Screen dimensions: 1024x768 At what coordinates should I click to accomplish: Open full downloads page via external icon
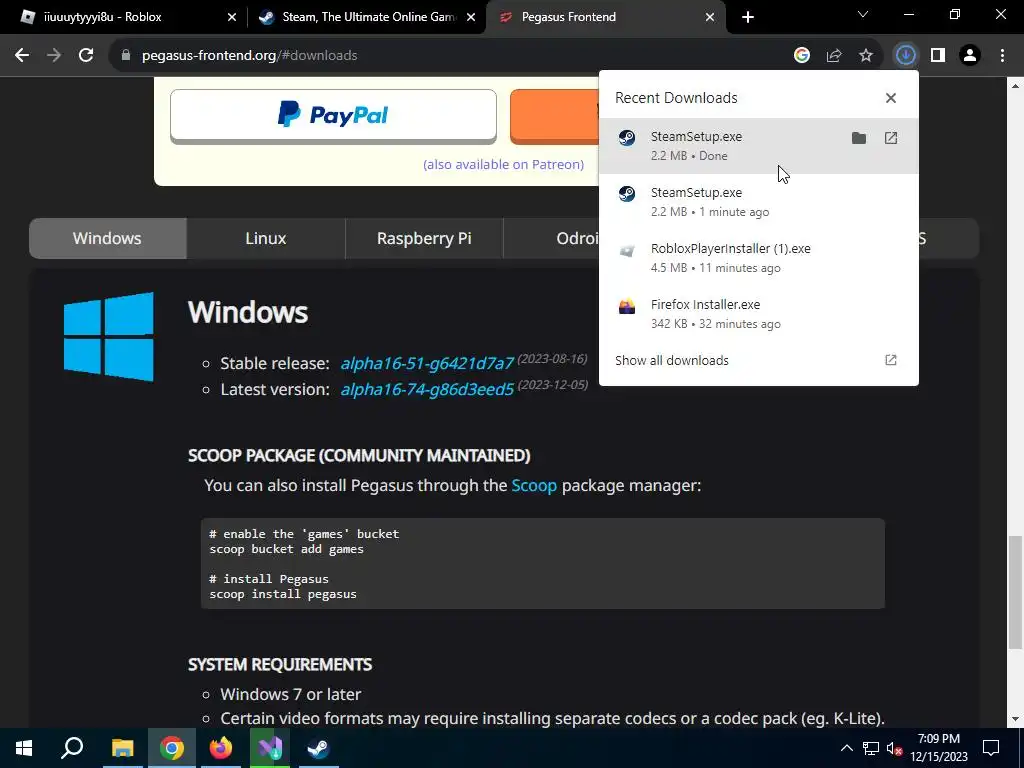click(x=891, y=360)
